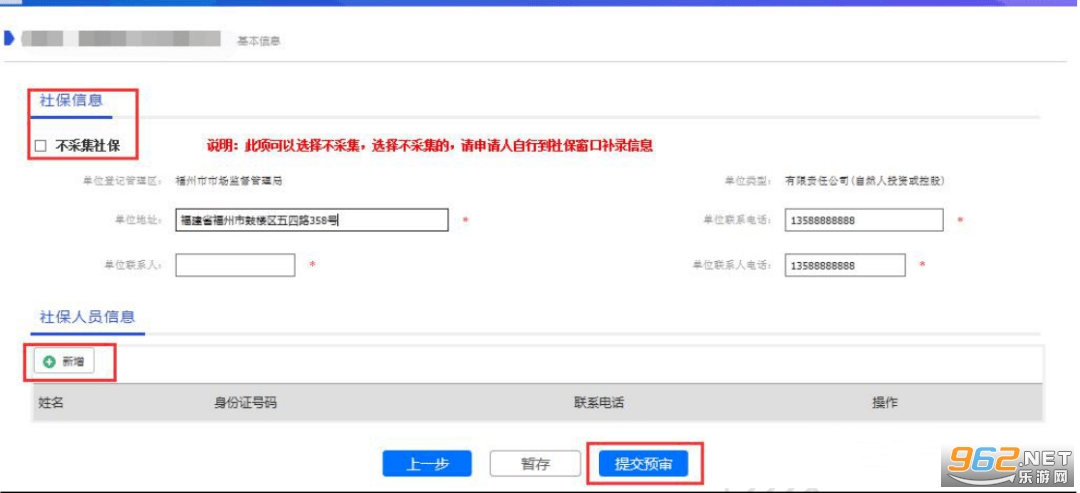Click the 单位联系电话 phone field
The height and width of the screenshot is (493, 1080).
tap(864, 220)
